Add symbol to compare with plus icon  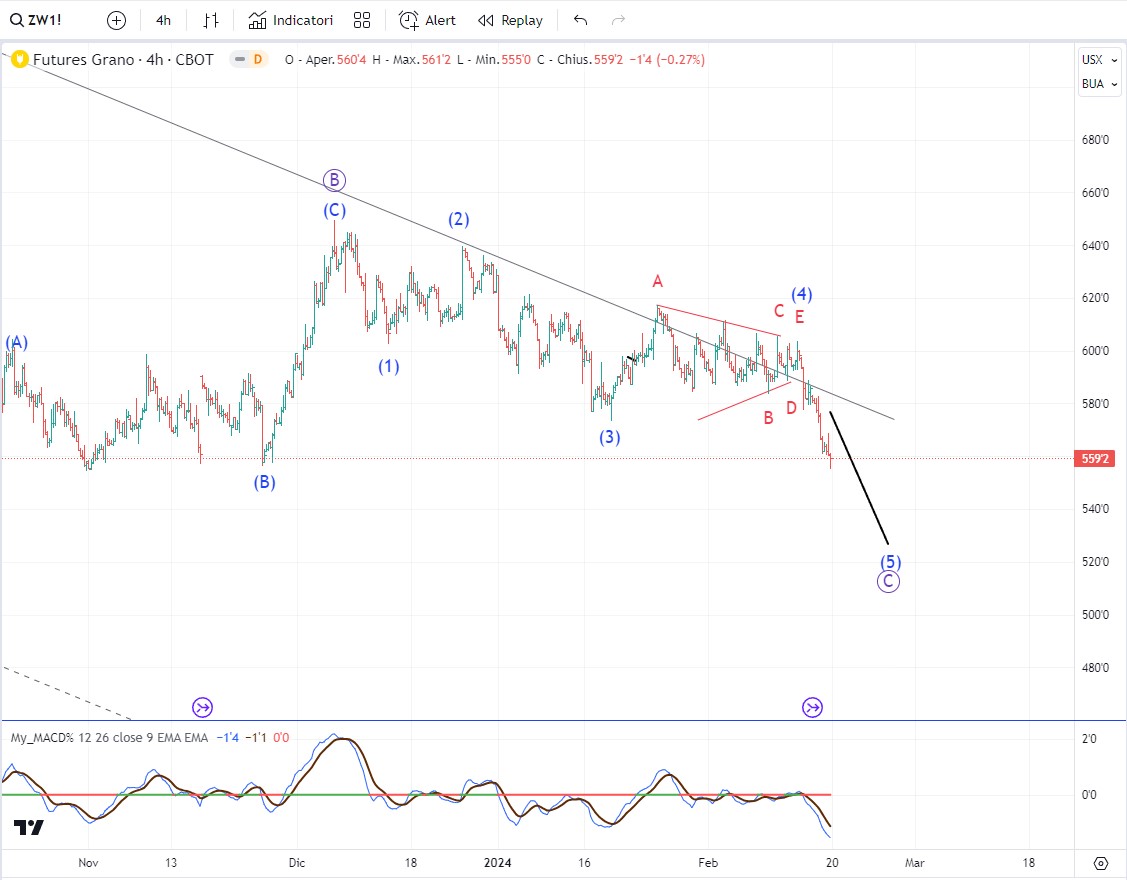pyautogui.click(x=116, y=20)
